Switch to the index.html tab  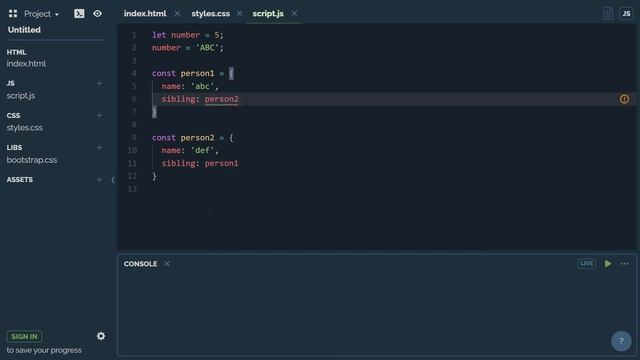click(145, 13)
